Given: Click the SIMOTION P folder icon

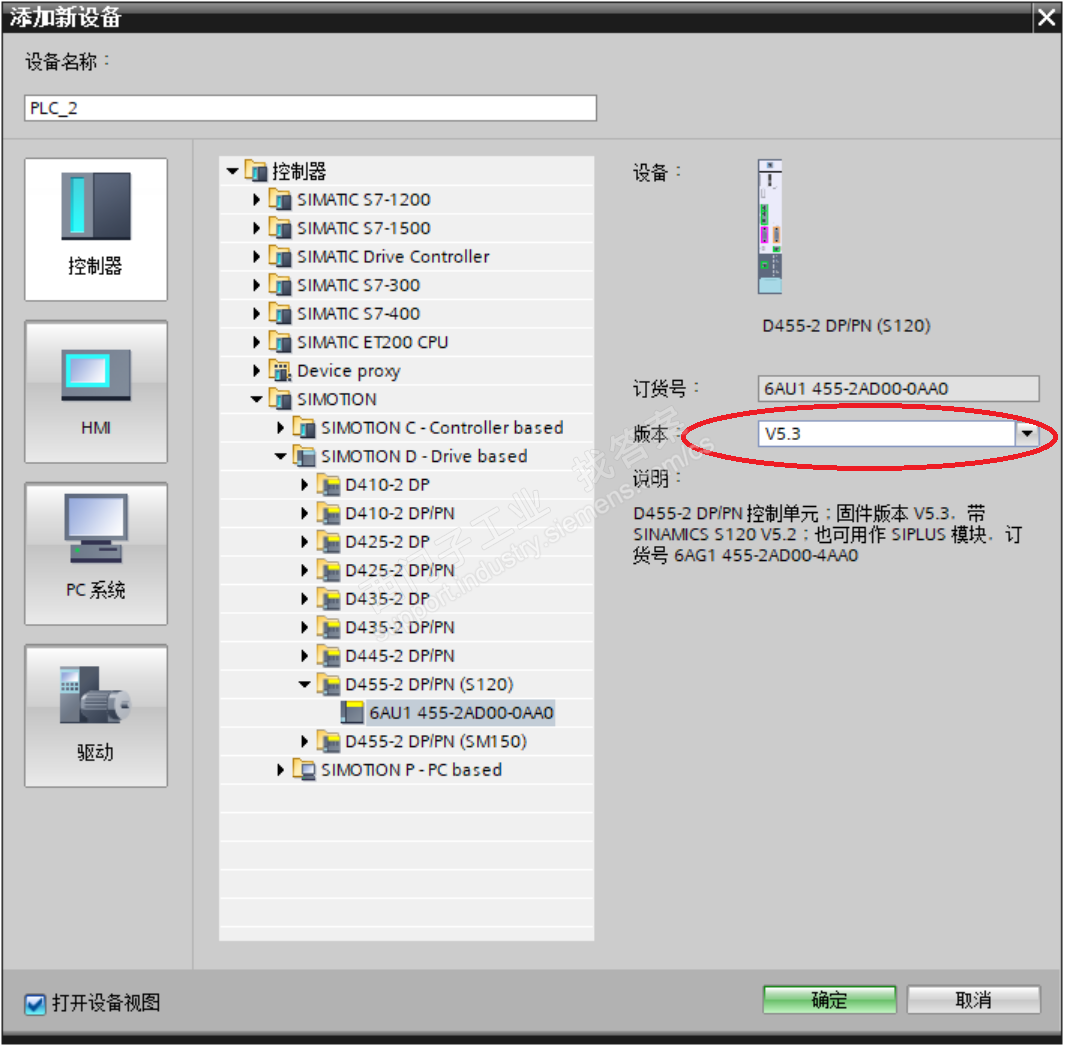Looking at the screenshot, I should pyautogui.click(x=304, y=770).
